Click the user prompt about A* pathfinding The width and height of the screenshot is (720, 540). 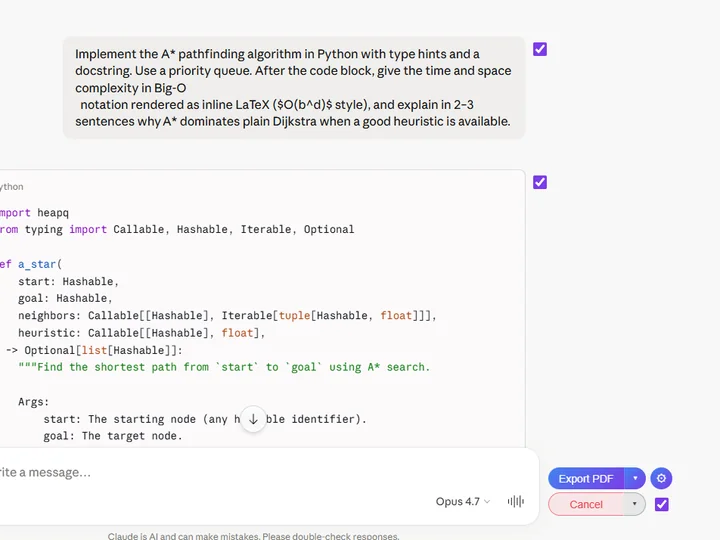pos(294,88)
